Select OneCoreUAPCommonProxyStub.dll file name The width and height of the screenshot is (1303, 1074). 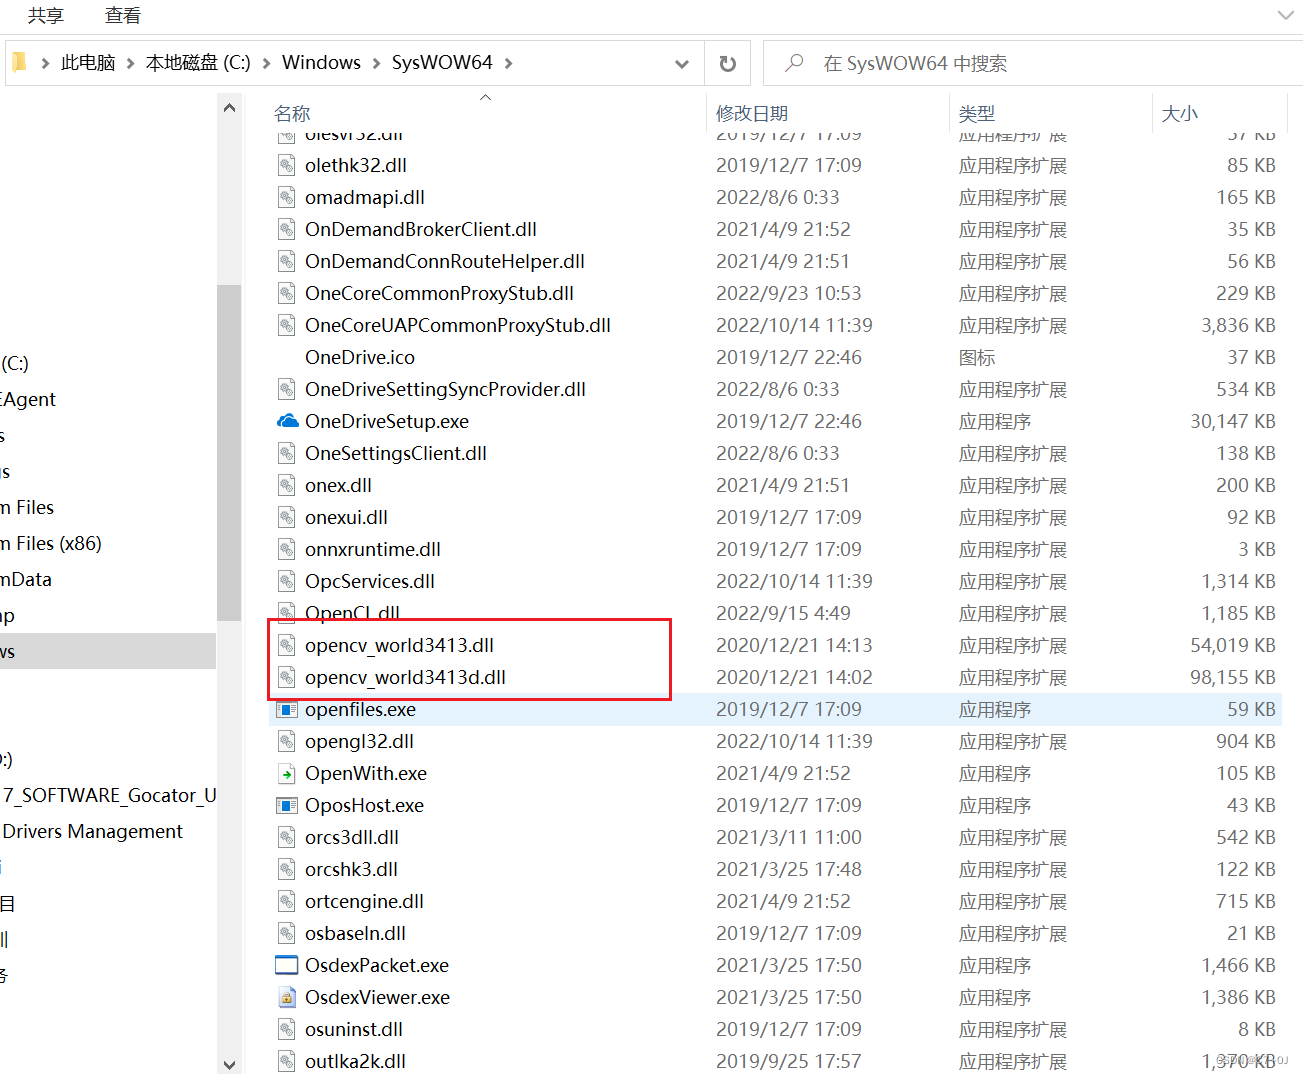(x=458, y=325)
